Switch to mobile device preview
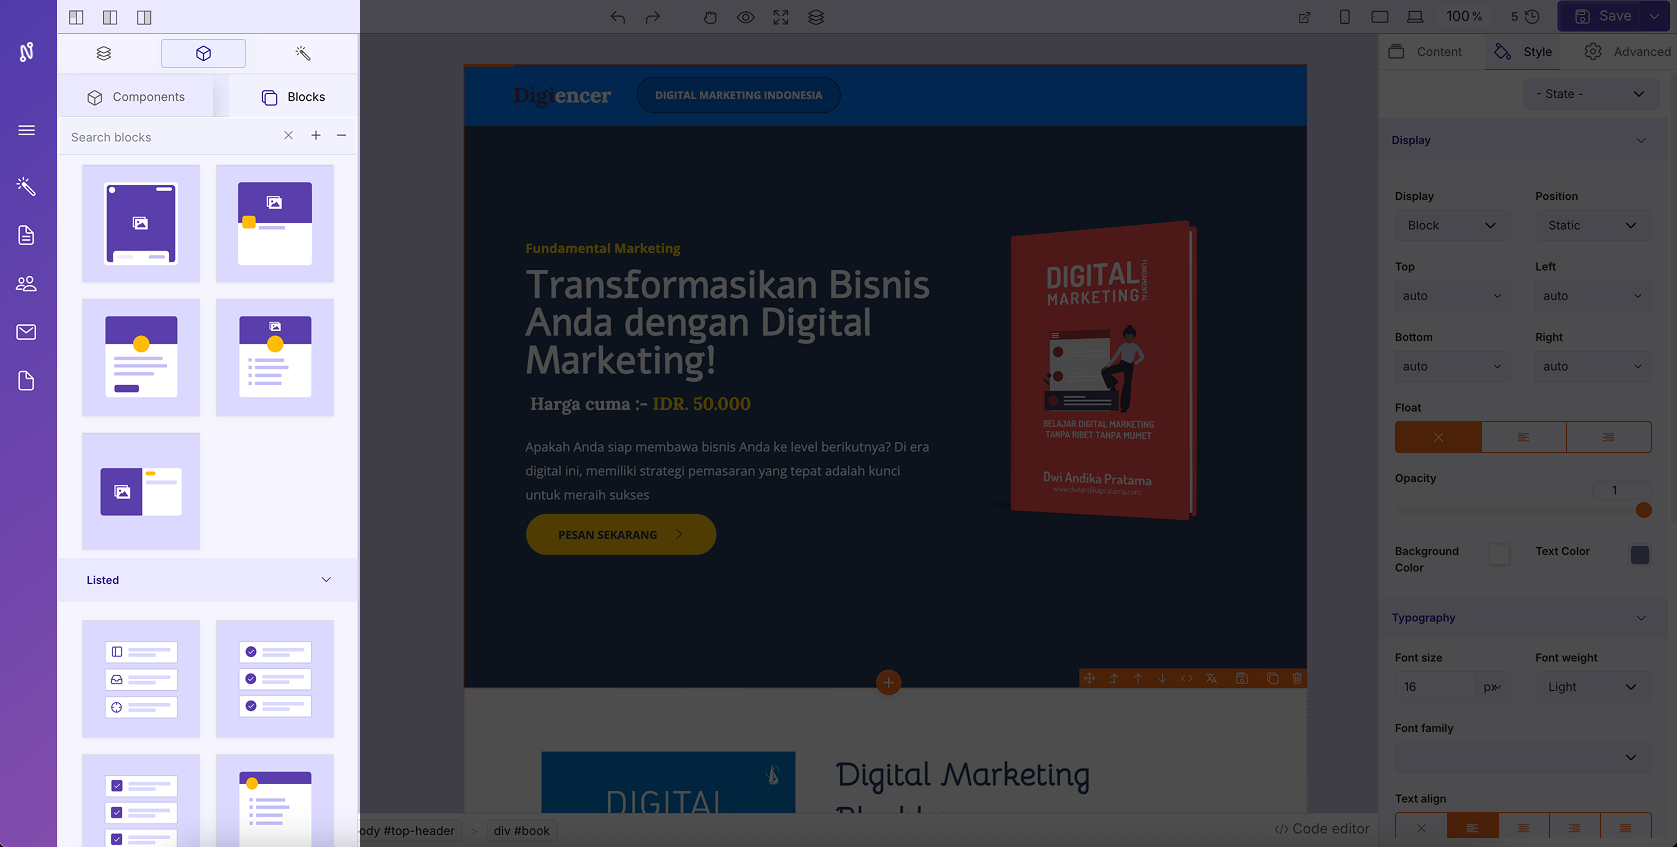1677x847 pixels. pos(1344,17)
